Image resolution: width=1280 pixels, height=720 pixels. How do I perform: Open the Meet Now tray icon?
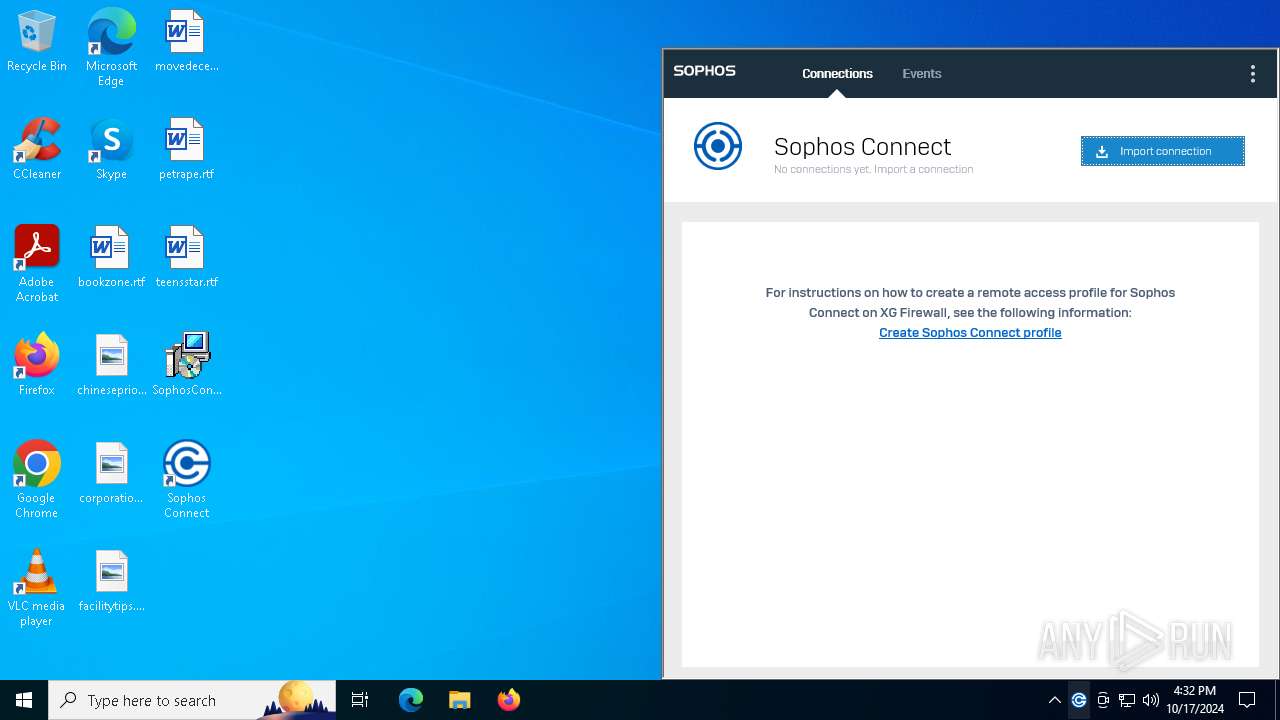coord(1103,700)
